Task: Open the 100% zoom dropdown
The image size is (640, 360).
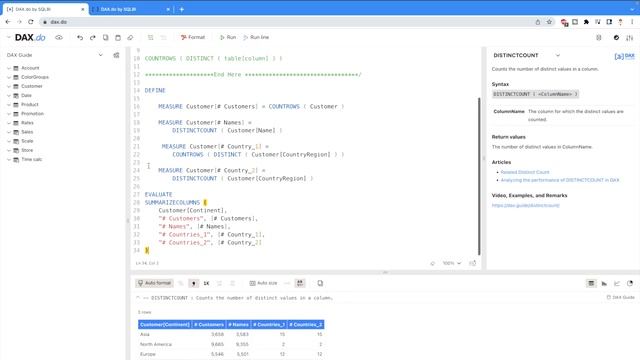Action: [452, 263]
